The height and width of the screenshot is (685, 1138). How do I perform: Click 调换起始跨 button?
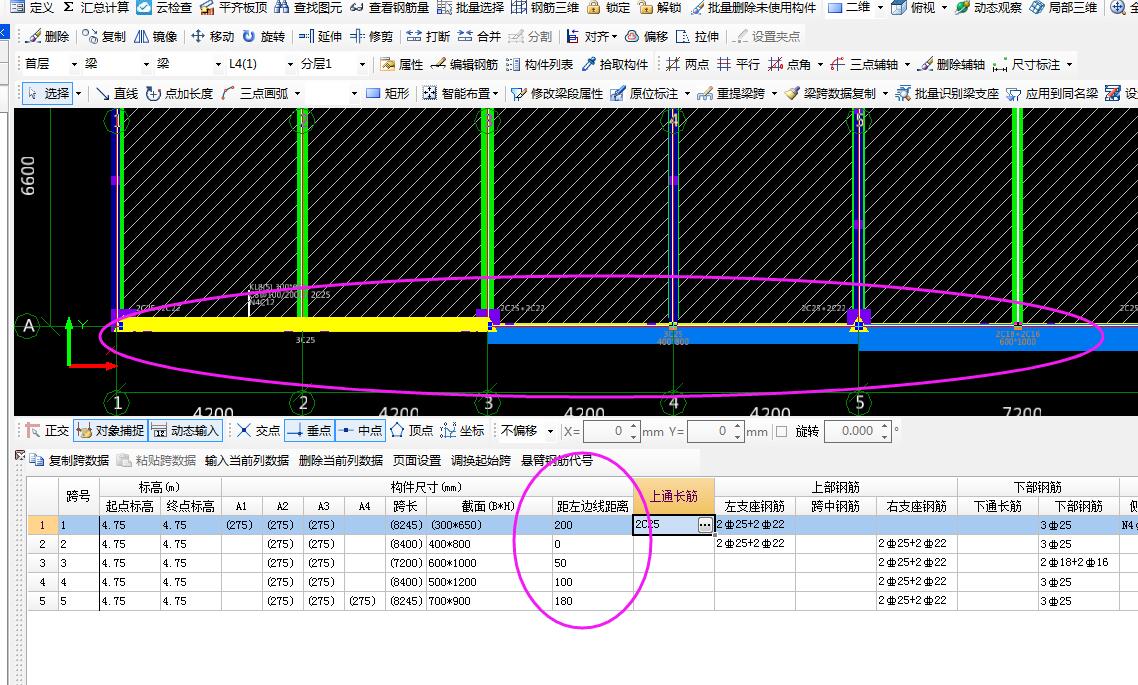point(481,461)
